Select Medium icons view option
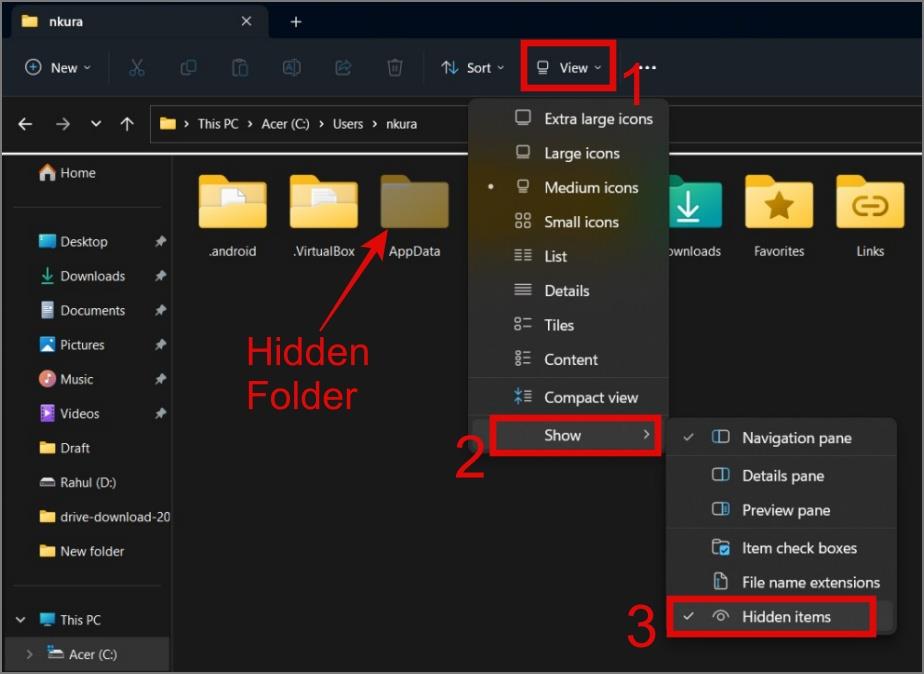The image size is (924, 674). pos(569,187)
